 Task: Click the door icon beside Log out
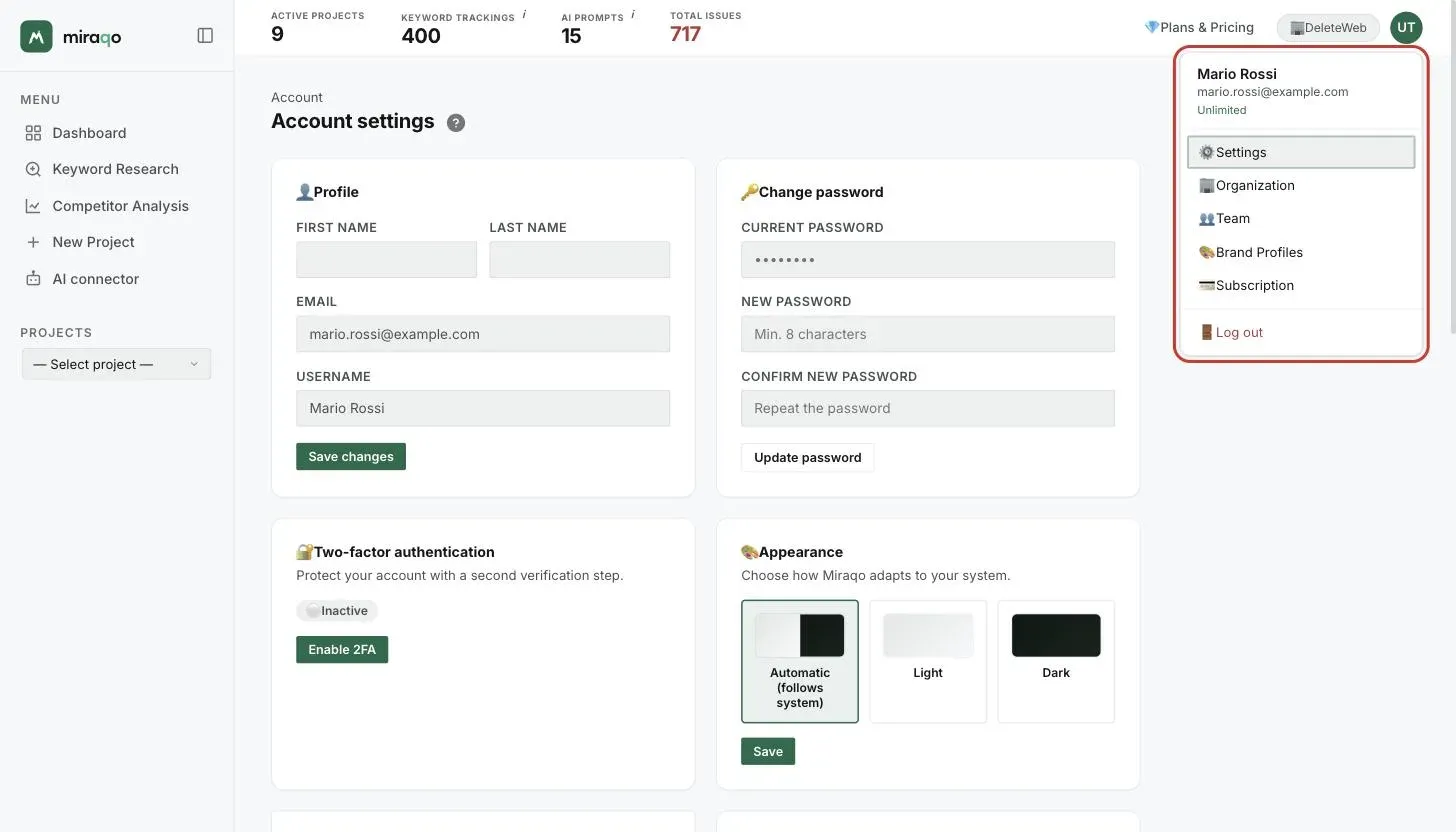click(x=1207, y=332)
